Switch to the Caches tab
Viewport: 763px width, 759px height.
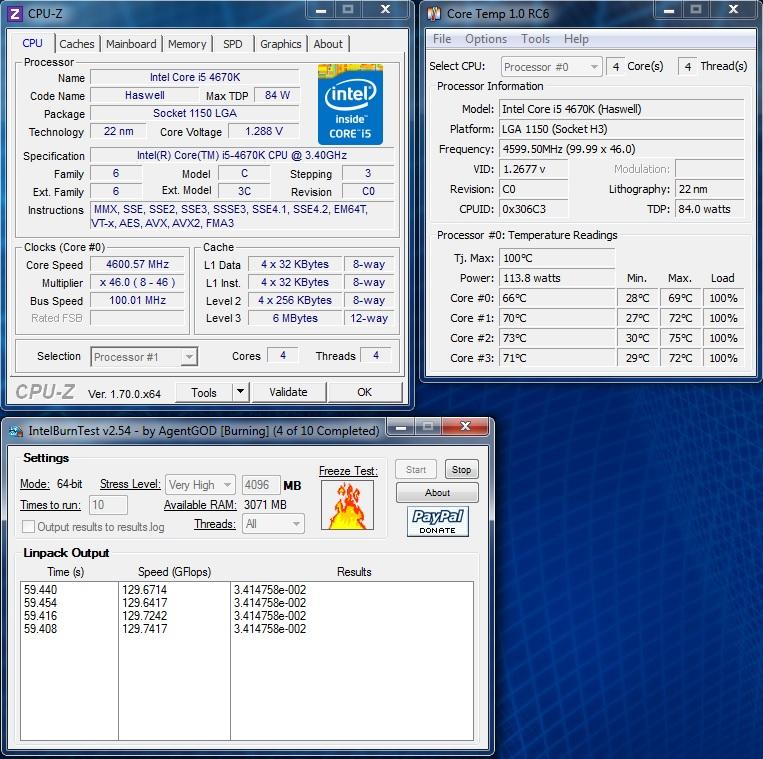point(77,44)
